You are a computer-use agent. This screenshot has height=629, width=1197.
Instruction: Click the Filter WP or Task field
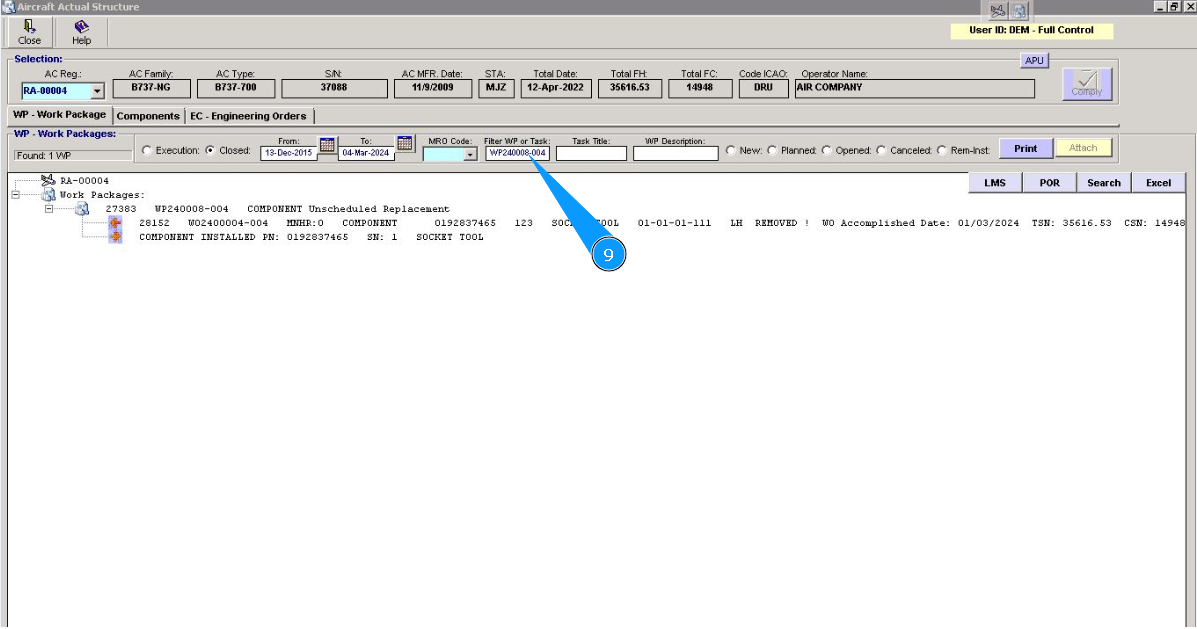pyautogui.click(x=518, y=153)
